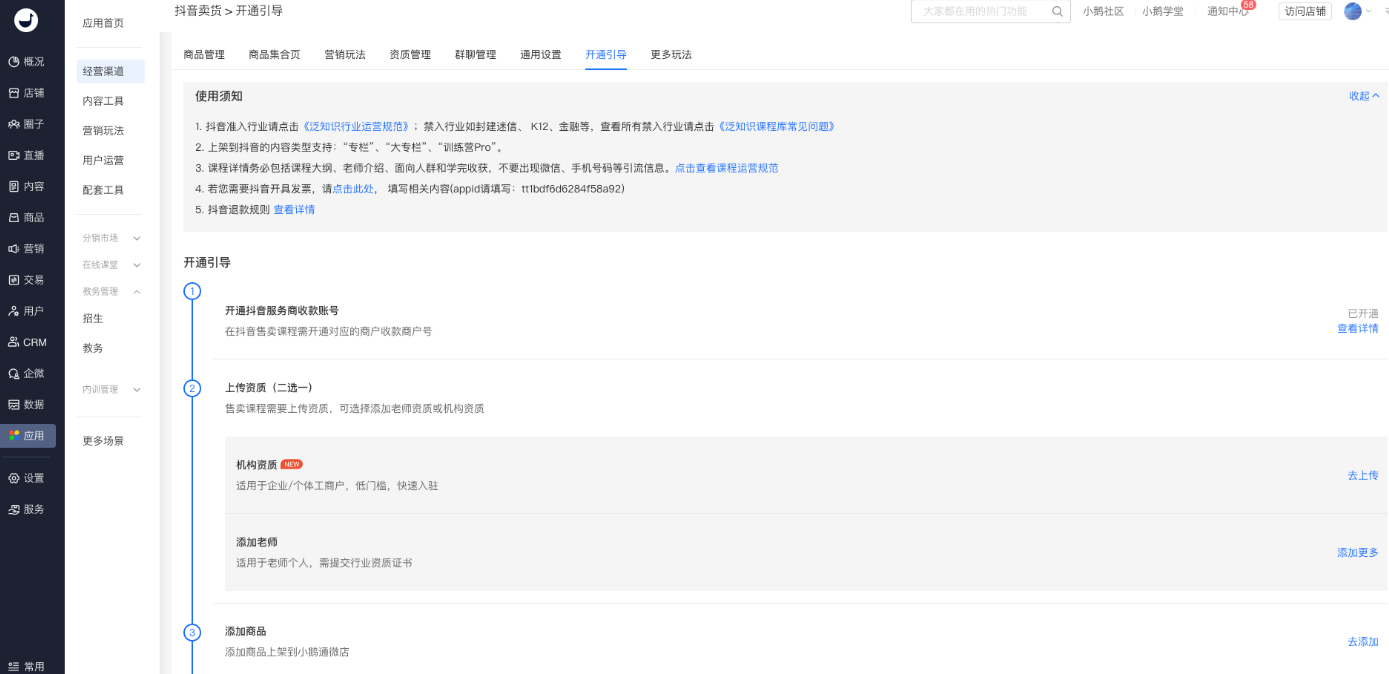Open 常用 favorites at sidebar bottom
This screenshot has width=1389, height=674.
coord(26,666)
